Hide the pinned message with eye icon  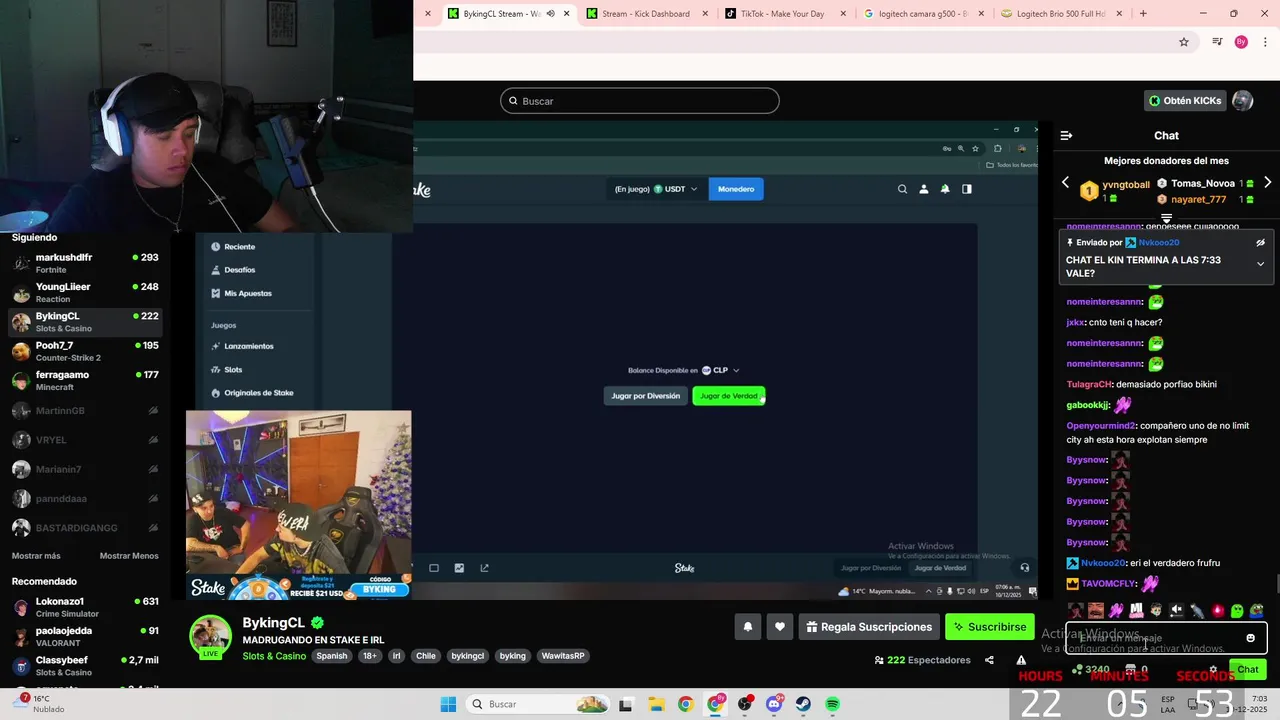coord(1260,242)
